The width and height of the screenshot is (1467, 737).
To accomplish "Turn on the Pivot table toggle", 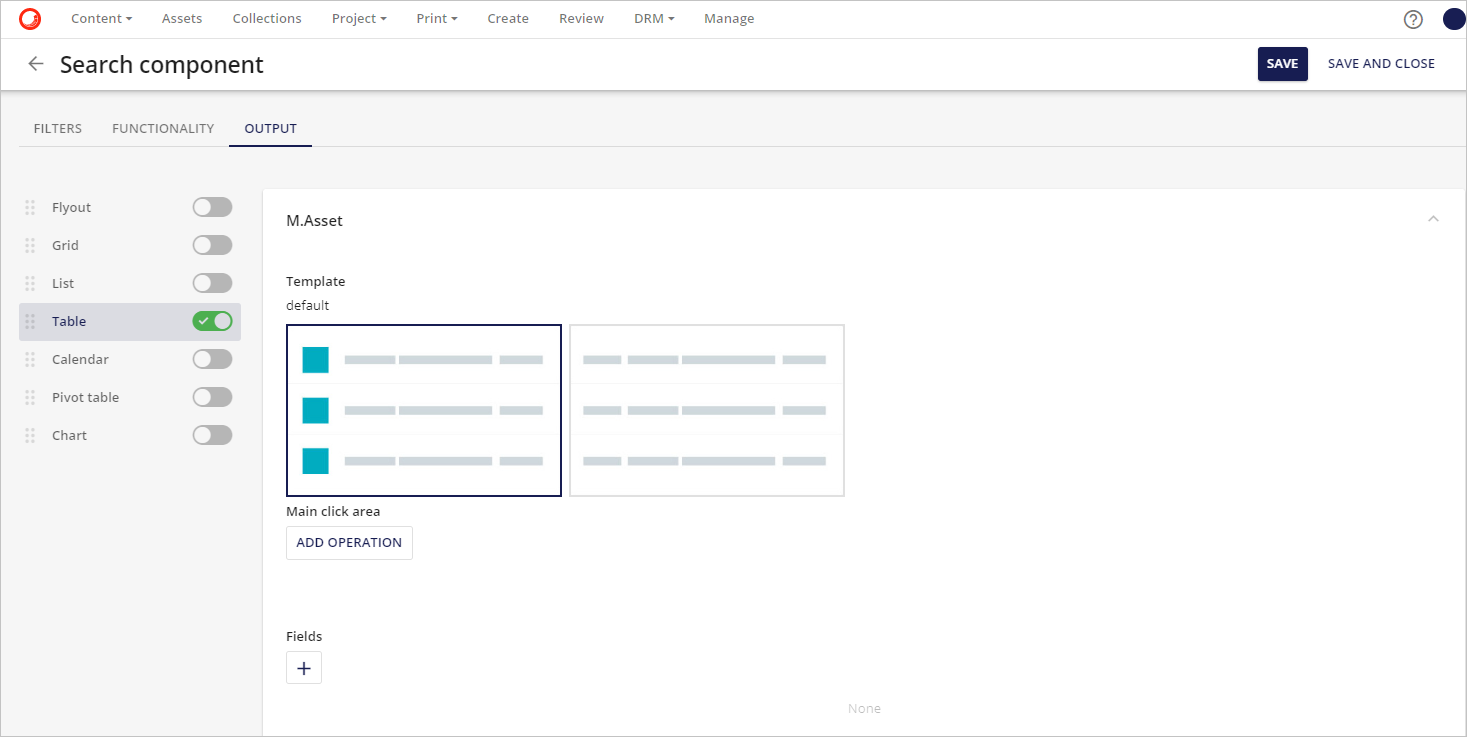I will point(212,398).
